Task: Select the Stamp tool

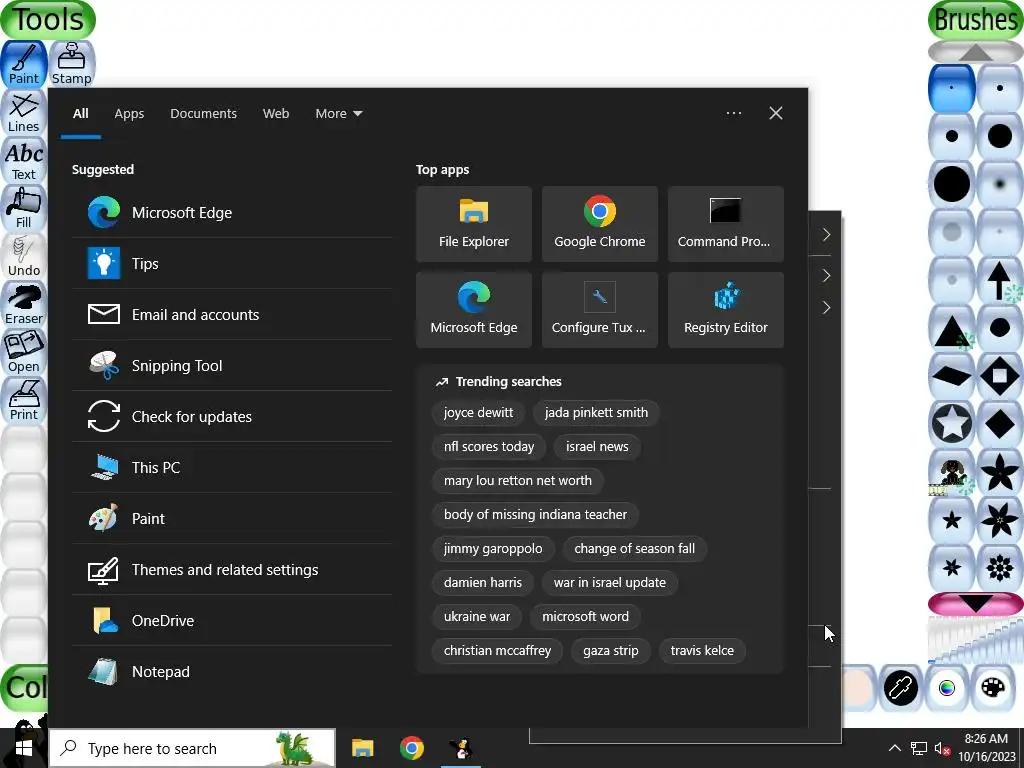Action: [x=71, y=64]
